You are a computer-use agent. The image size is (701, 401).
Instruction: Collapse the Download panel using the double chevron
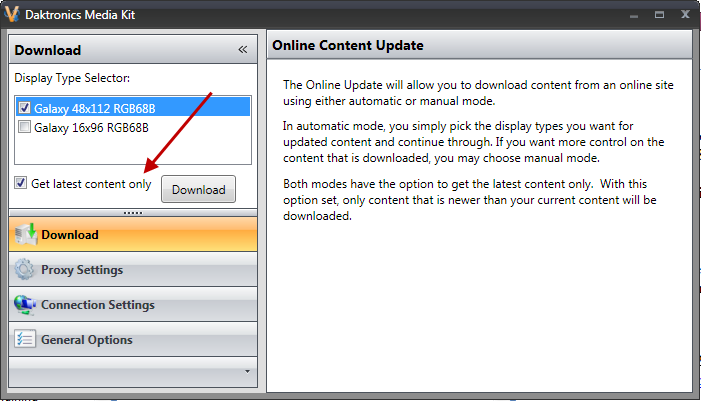coord(242,49)
